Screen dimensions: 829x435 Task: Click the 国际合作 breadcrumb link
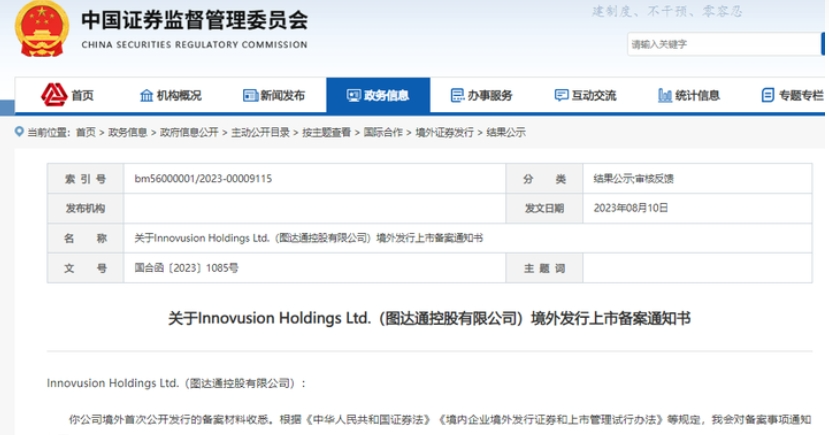383,132
